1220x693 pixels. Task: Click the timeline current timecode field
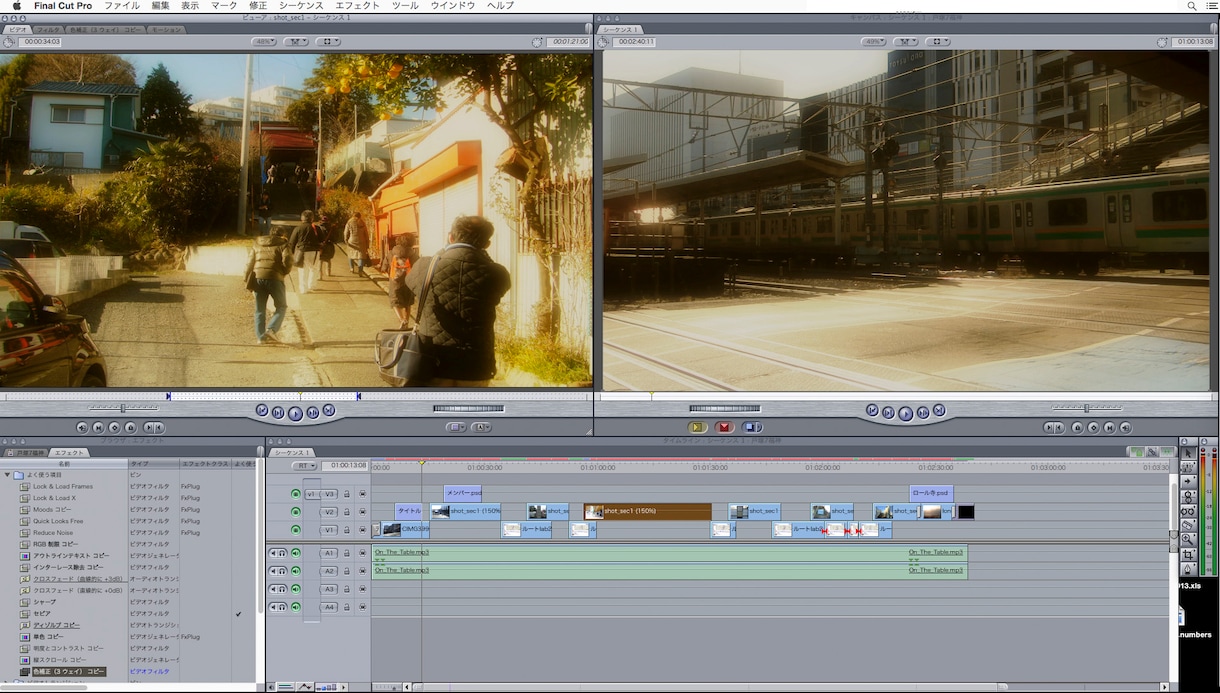click(x=345, y=465)
